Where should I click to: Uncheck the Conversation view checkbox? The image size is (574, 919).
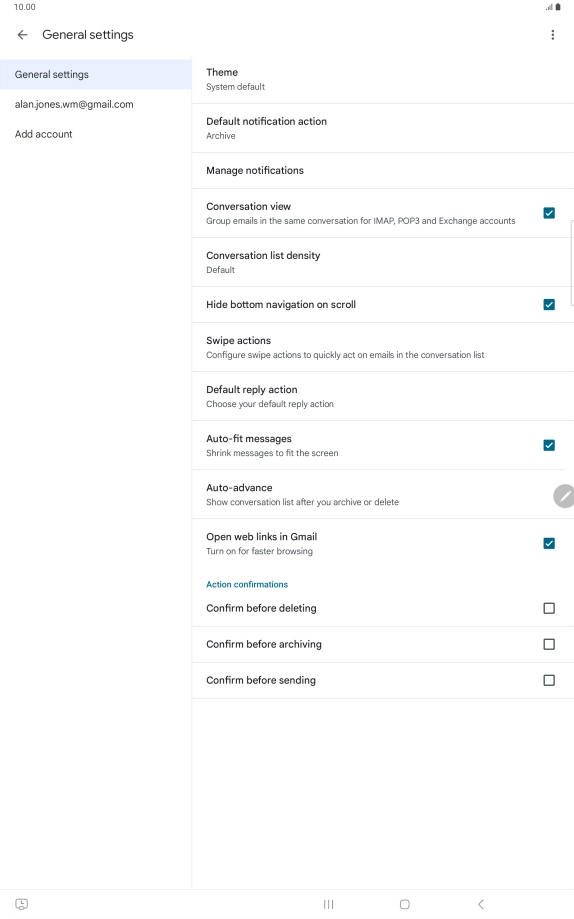point(549,213)
